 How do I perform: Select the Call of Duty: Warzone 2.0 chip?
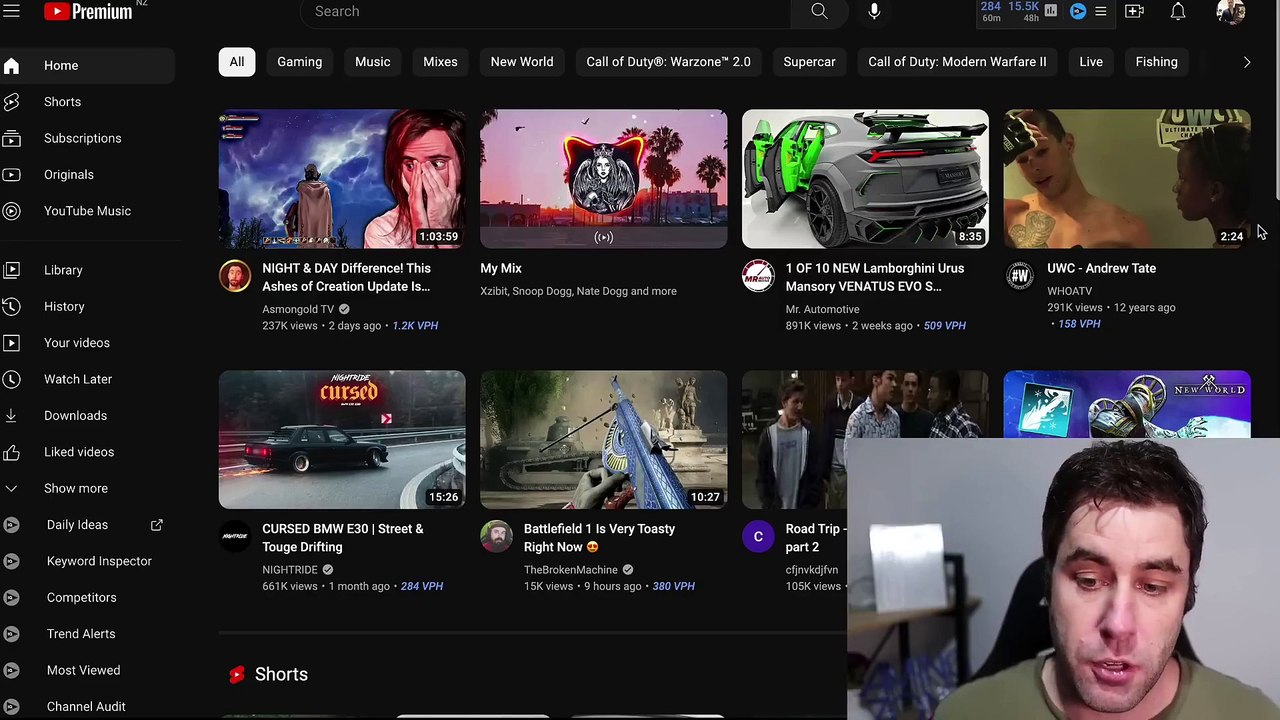[668, 62]
